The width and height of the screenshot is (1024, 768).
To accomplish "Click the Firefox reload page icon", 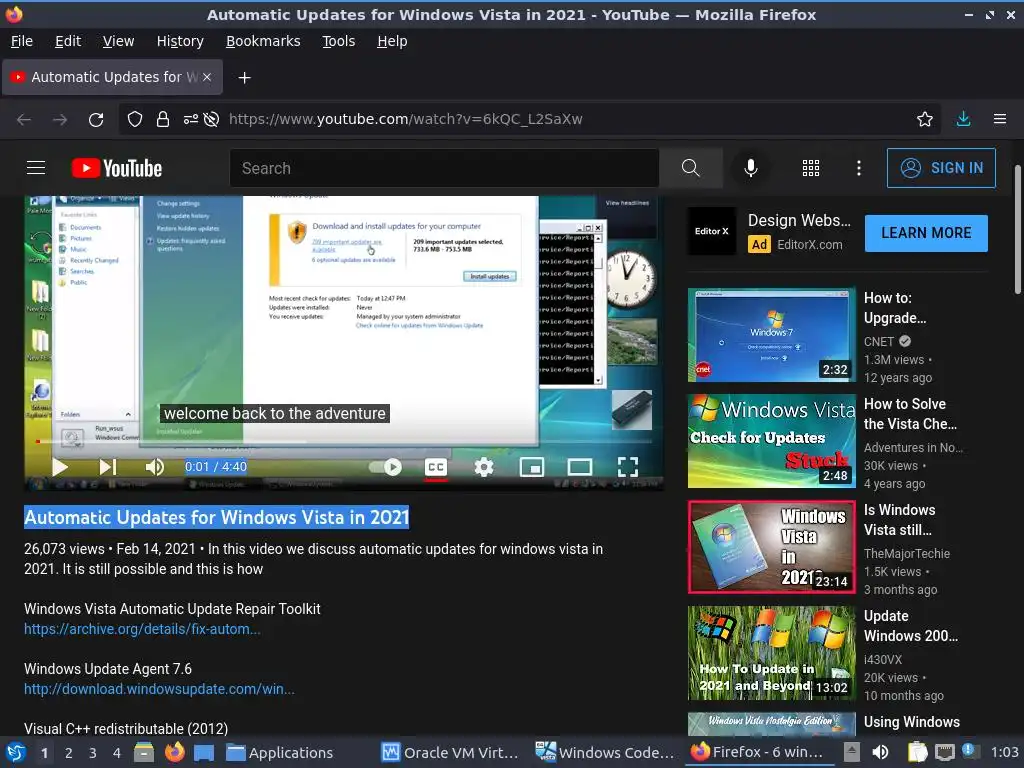I will click(96, 120).
